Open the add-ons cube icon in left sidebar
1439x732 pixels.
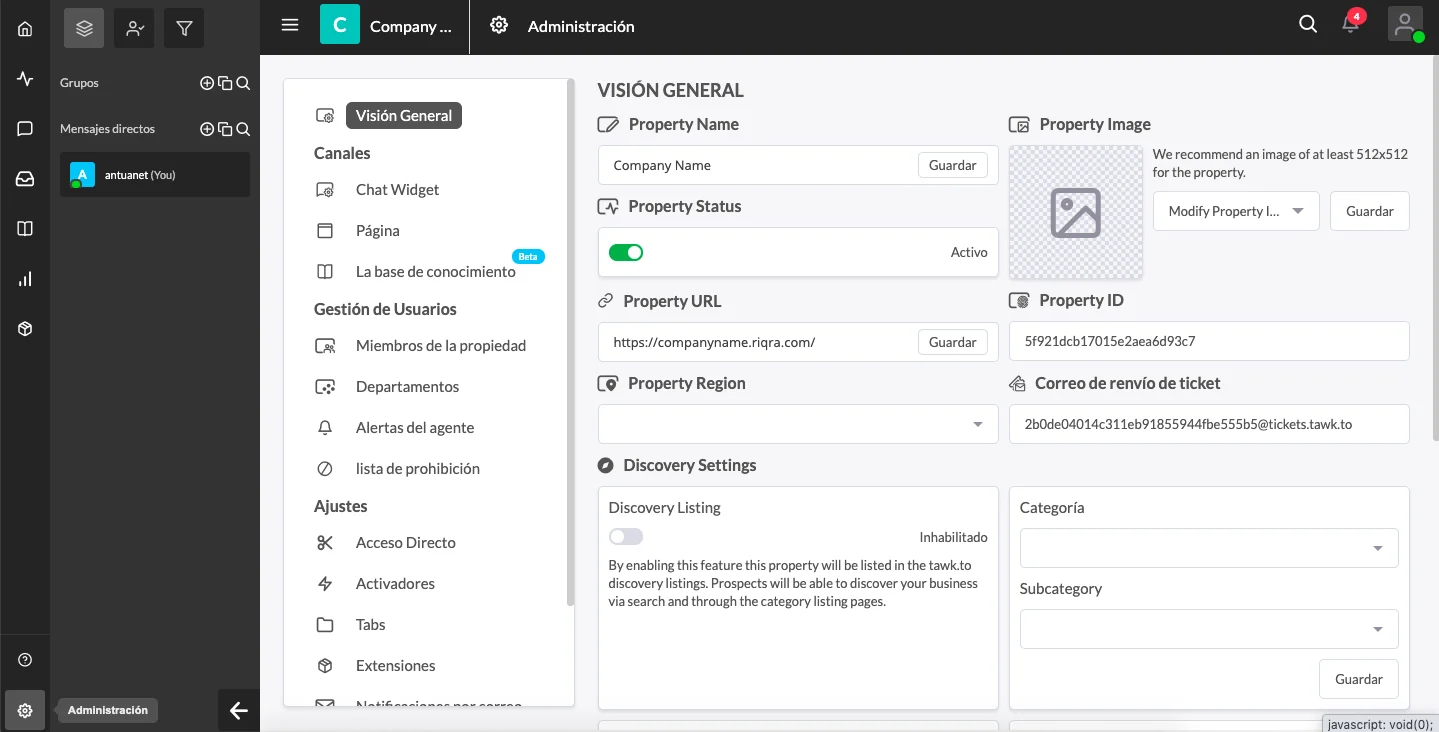click(x=25, y=329)
